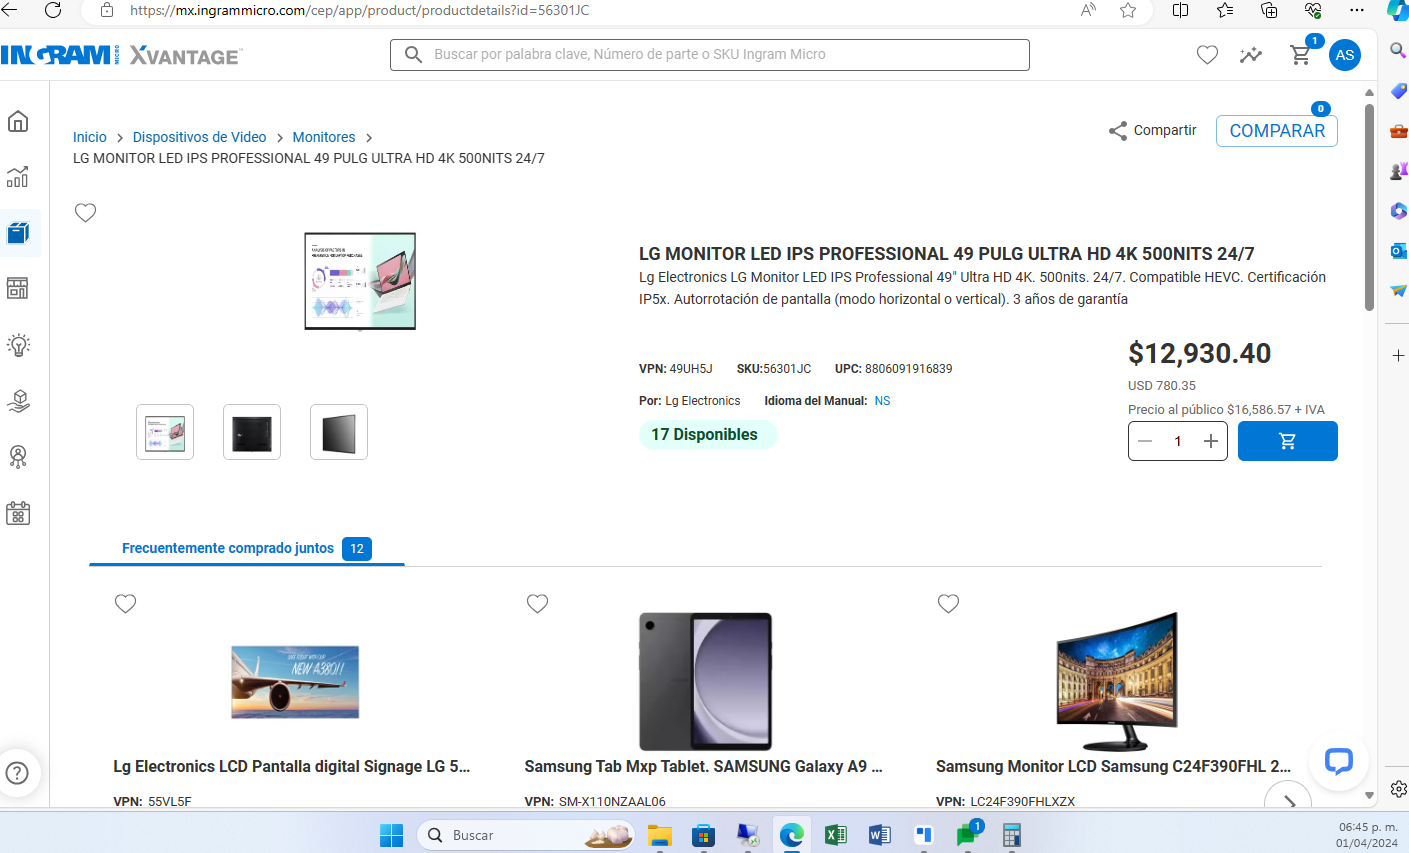The width and height of the screenshot is (1409, 853).
Task: Open Excel from taskbar
Action: coord(835,835)
